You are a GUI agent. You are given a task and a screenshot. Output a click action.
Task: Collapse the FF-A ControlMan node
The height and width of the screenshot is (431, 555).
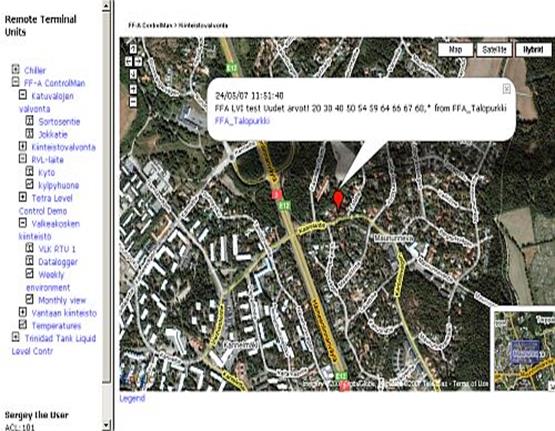tap(15, 82)
